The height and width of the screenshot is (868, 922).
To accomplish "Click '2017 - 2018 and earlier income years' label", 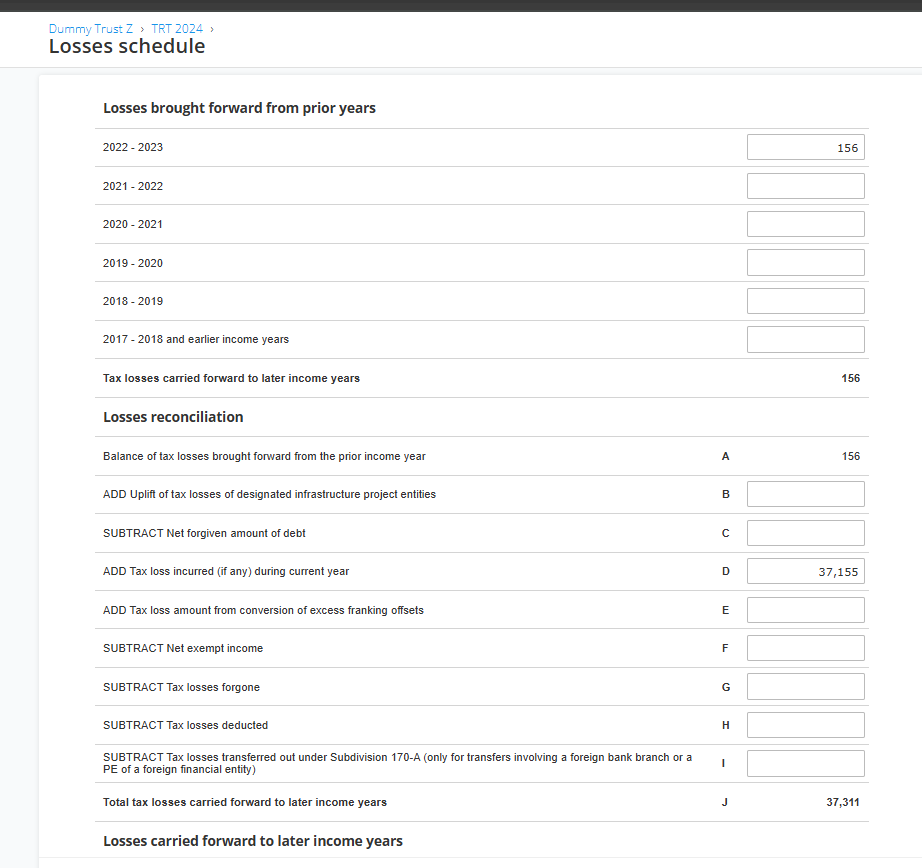I will coord(196,339).
